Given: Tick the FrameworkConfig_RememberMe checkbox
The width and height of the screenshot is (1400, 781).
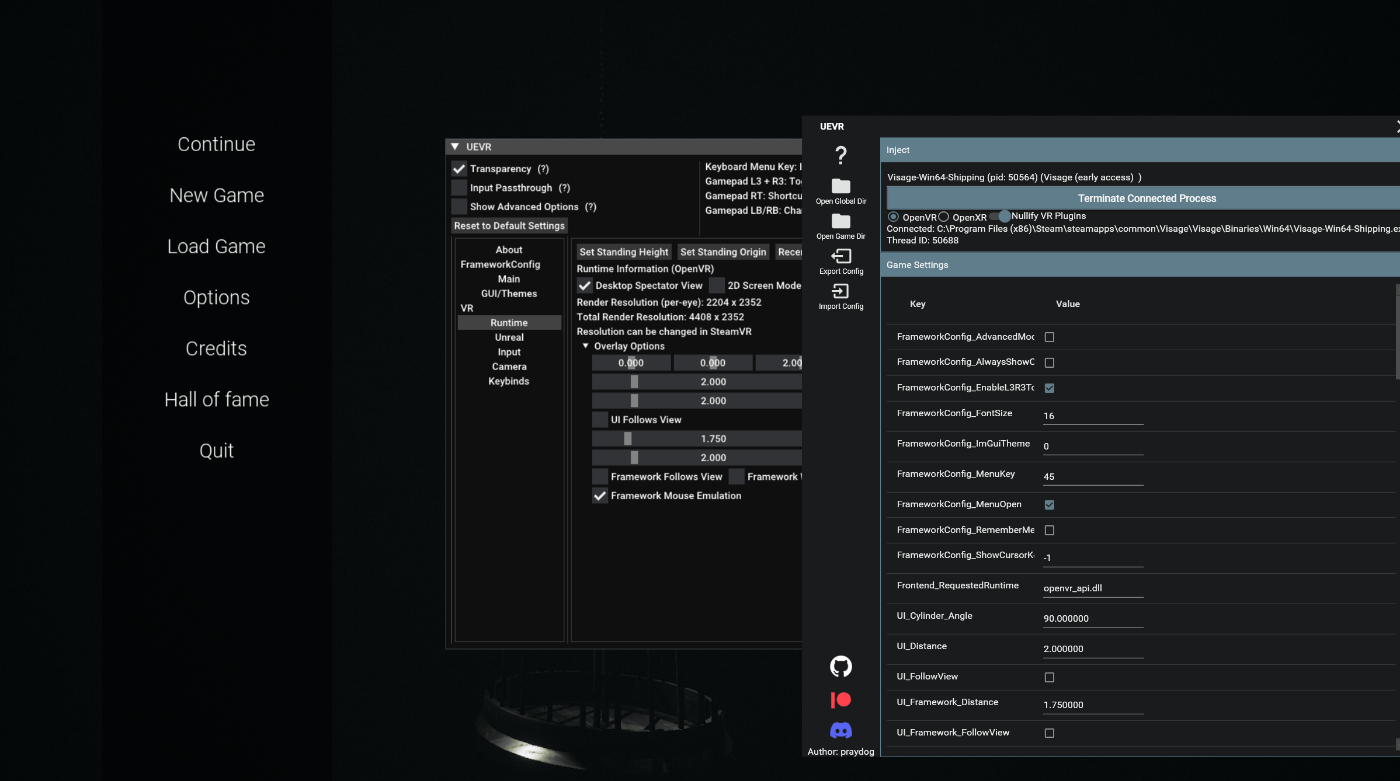Looking at the screenshot, I should tap(1049, 530).
